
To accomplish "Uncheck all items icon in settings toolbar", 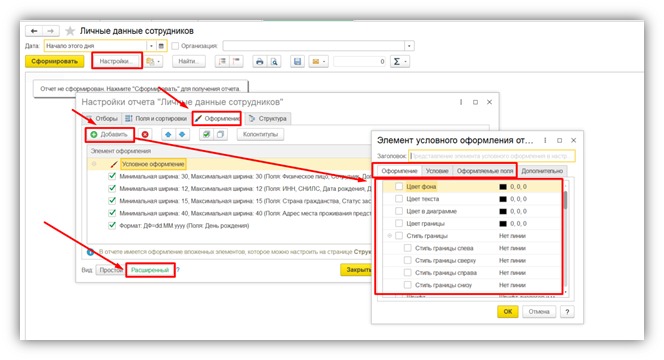I will coord(220,134).
